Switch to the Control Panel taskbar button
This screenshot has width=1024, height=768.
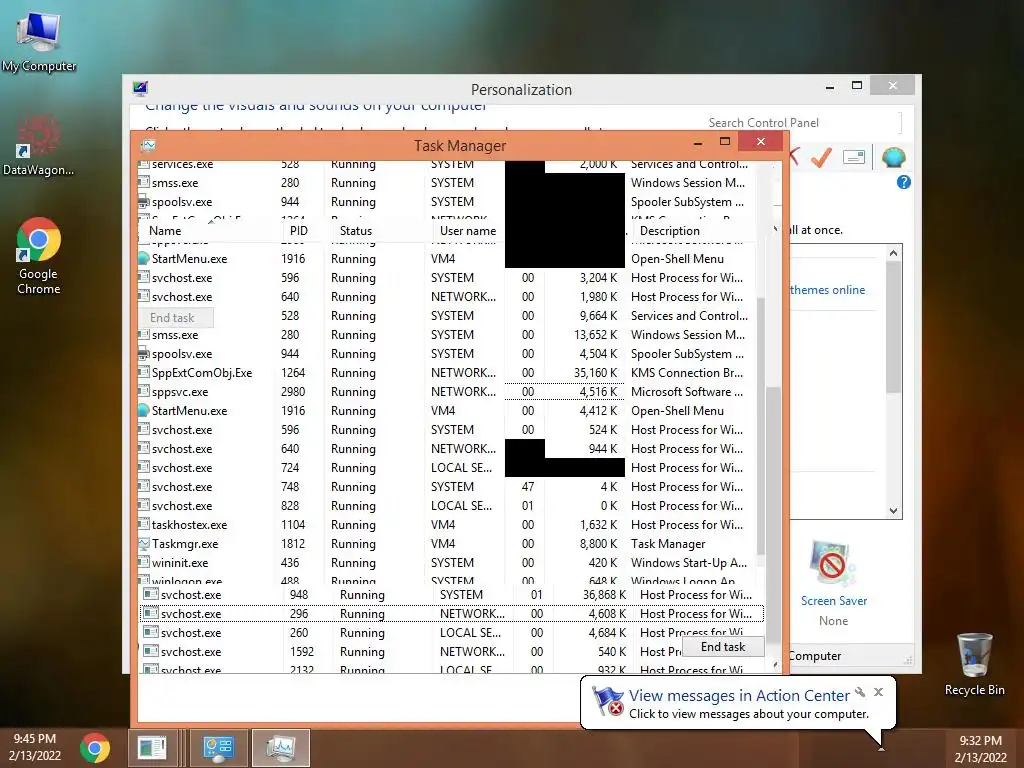coord(218,748)
